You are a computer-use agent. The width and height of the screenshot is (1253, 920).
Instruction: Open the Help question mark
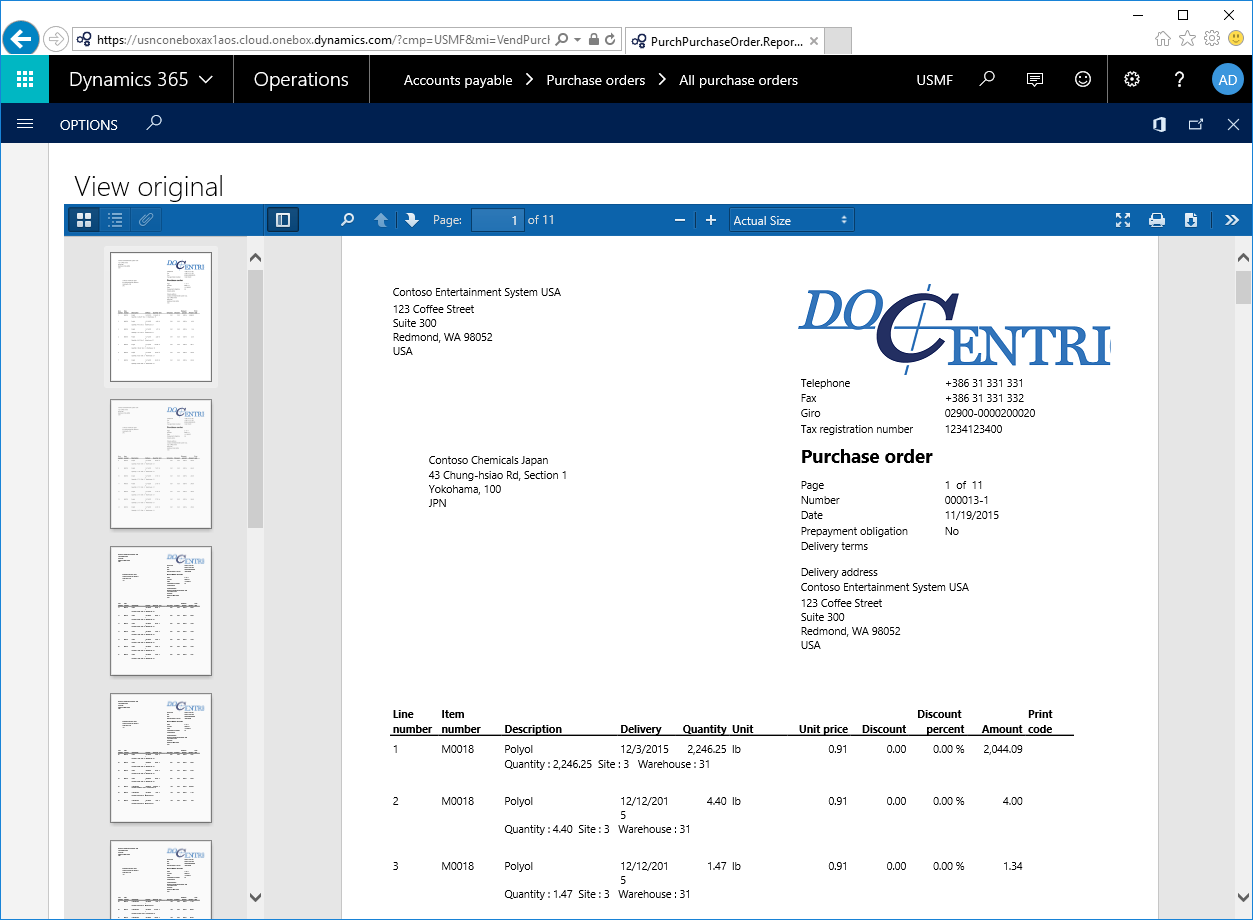1180,79
